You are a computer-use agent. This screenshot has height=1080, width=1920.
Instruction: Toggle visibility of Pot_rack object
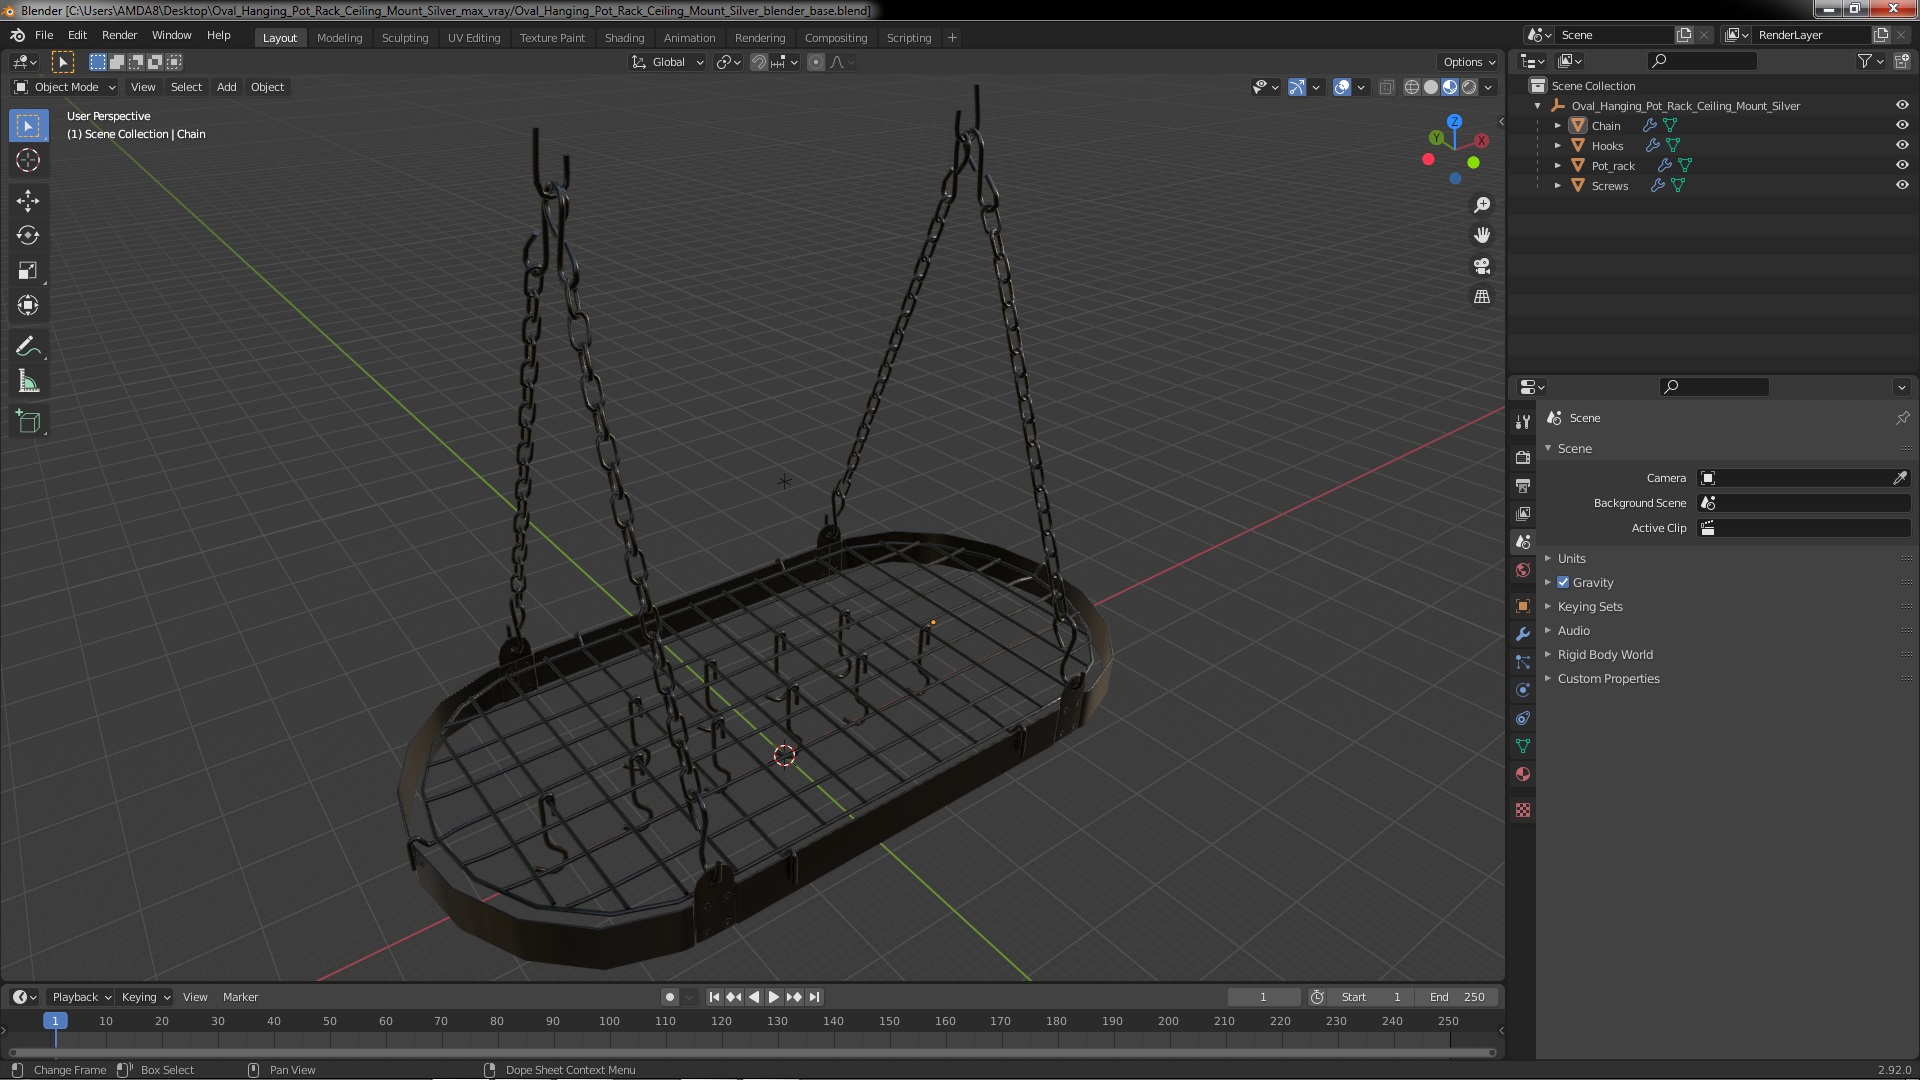[1902, 165]
